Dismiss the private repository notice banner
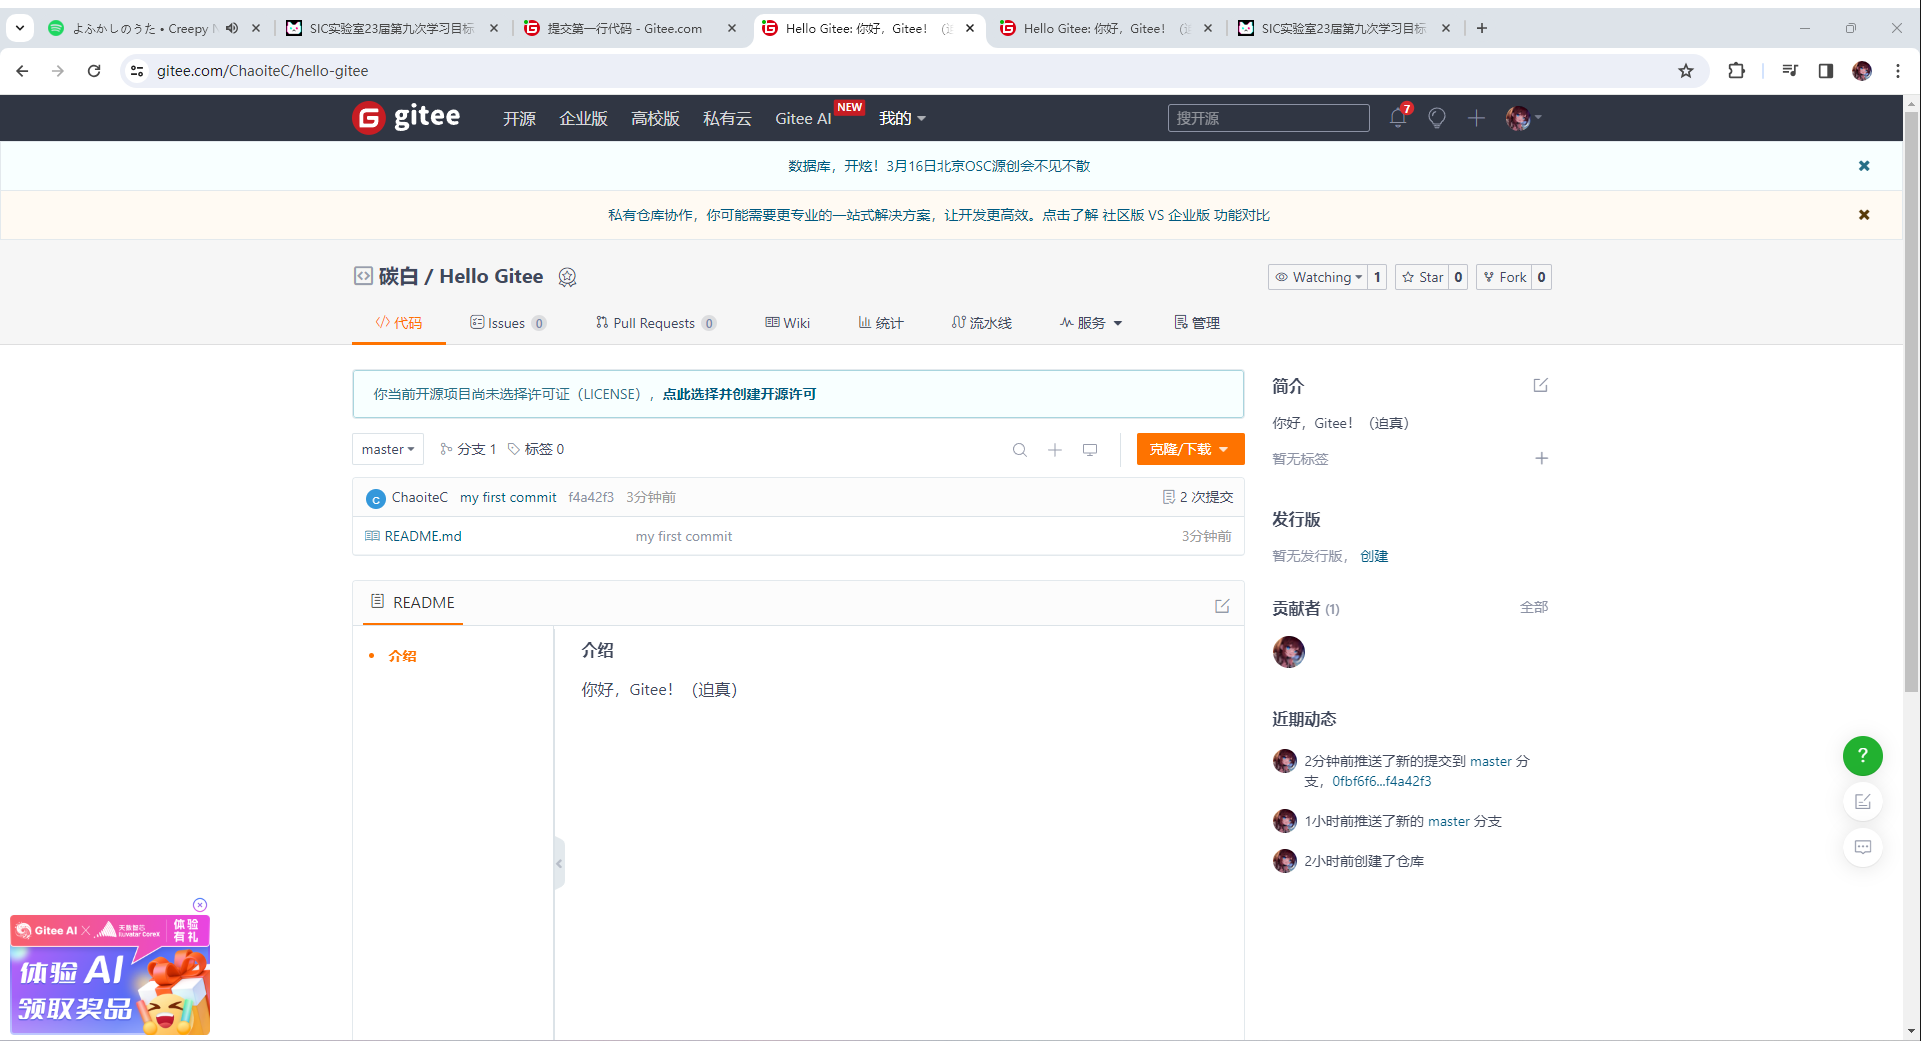 [x=1864, y=215]
